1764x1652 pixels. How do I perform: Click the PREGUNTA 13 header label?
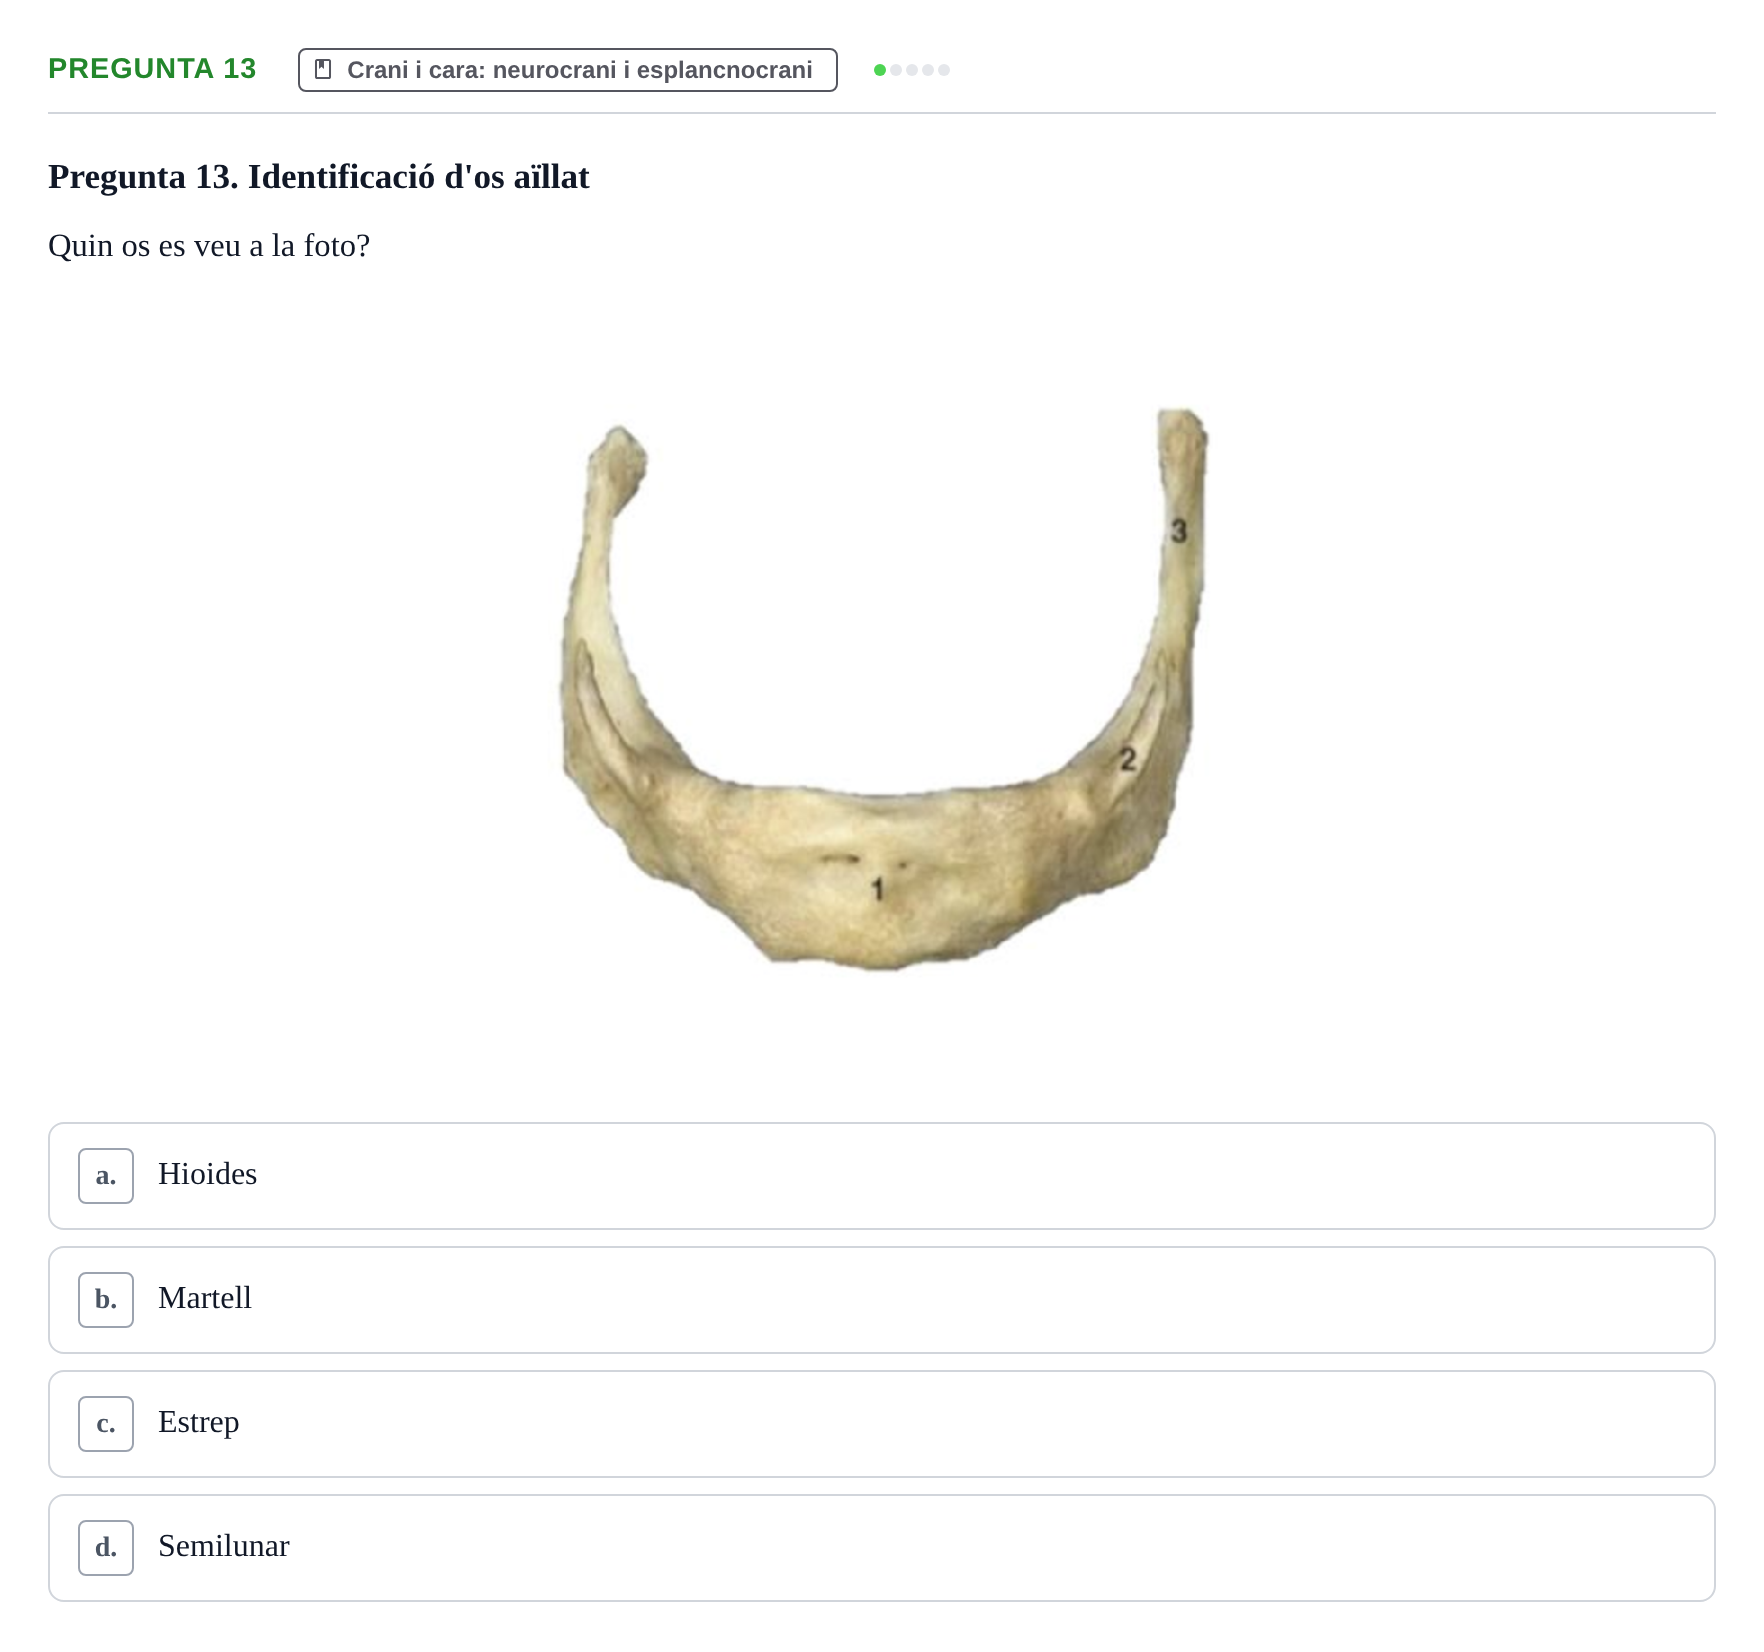[152, 69]
